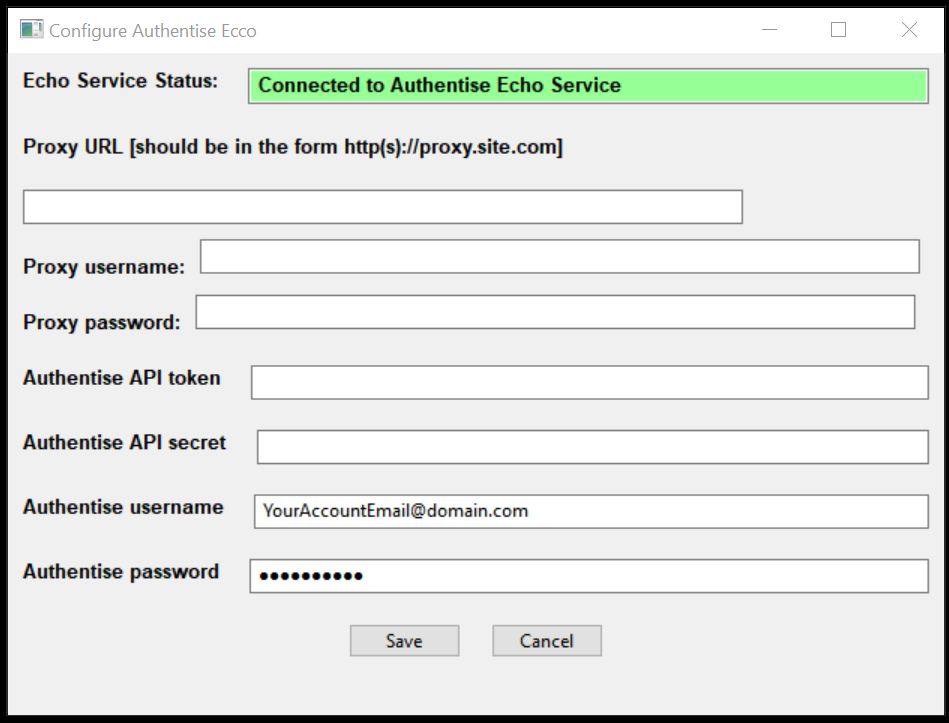The width and height of the screenshot is (949, 723).
Task: Click the Authentise API secret label
Action: [125, 442]
